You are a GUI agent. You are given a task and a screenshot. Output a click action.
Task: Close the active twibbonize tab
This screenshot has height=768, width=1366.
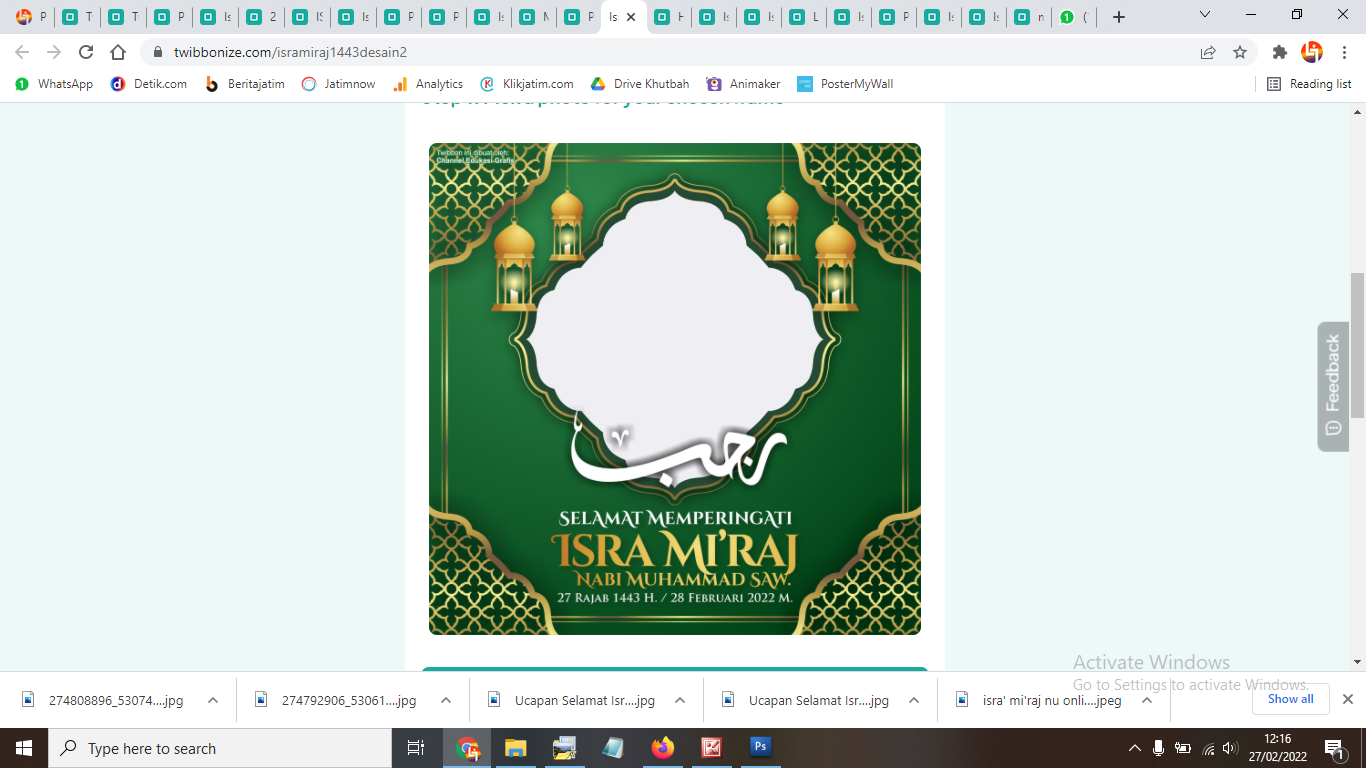pyautogui.click(x=631, y=17)
